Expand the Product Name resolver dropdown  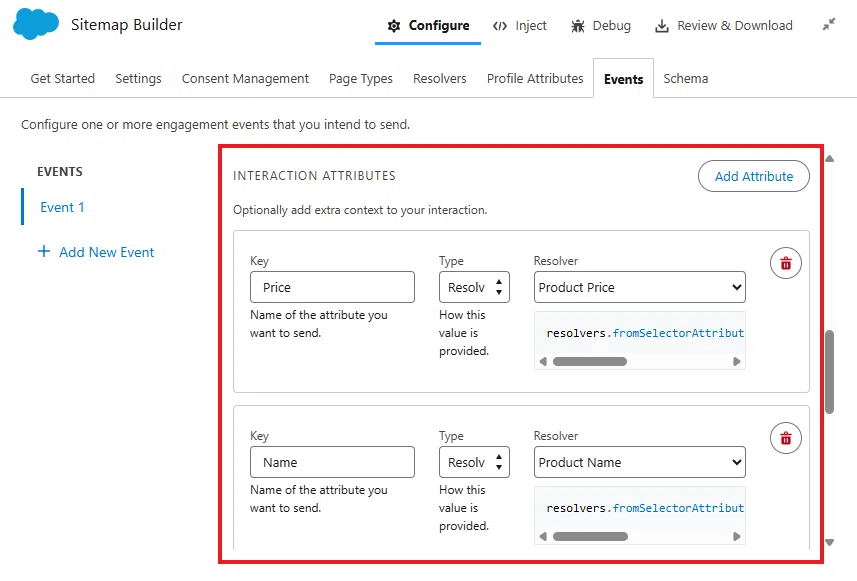[x=639, y=462]
